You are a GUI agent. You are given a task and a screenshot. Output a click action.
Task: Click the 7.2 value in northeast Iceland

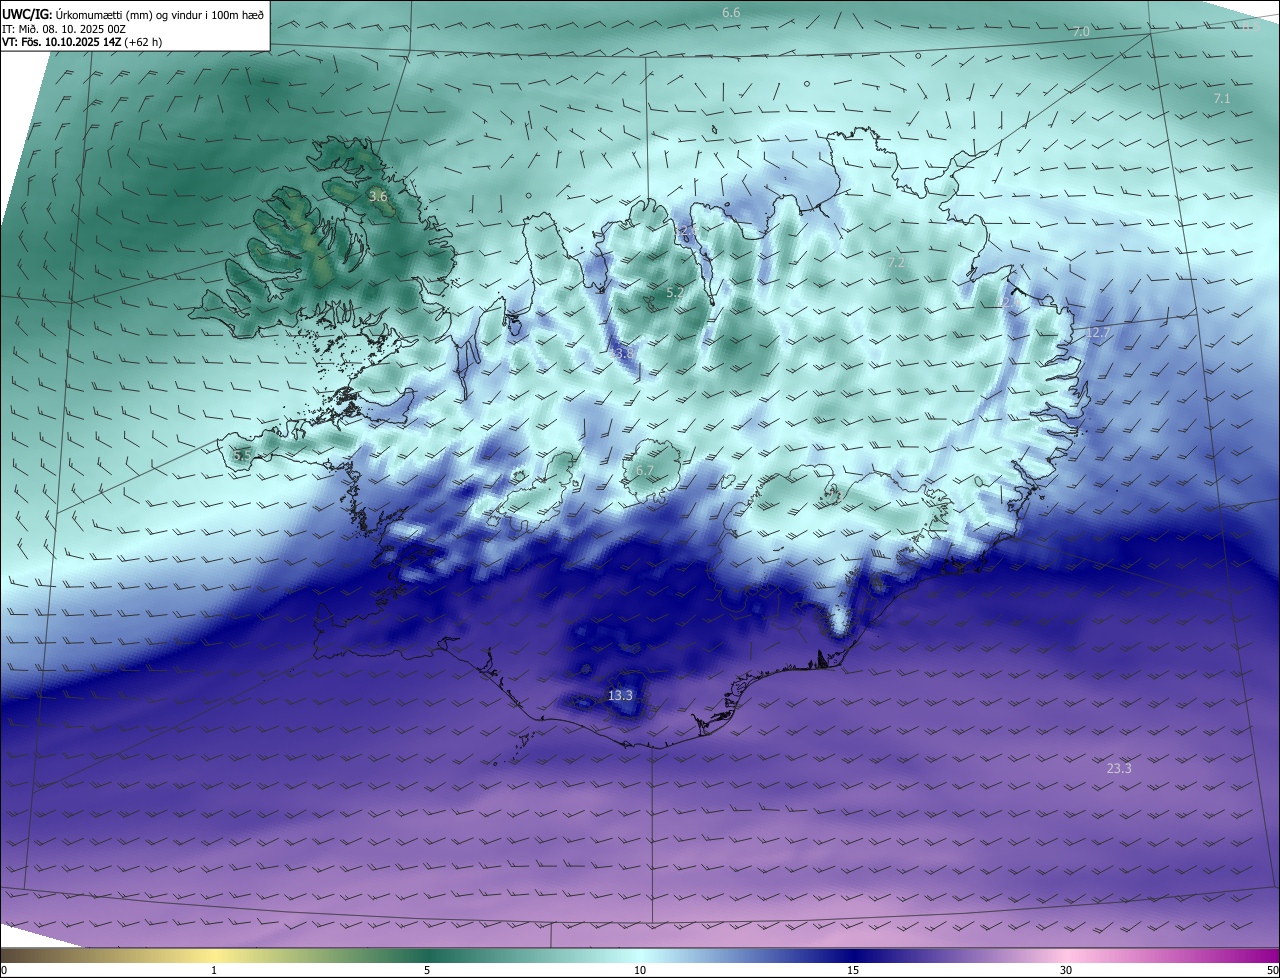(x=896, y=262)
